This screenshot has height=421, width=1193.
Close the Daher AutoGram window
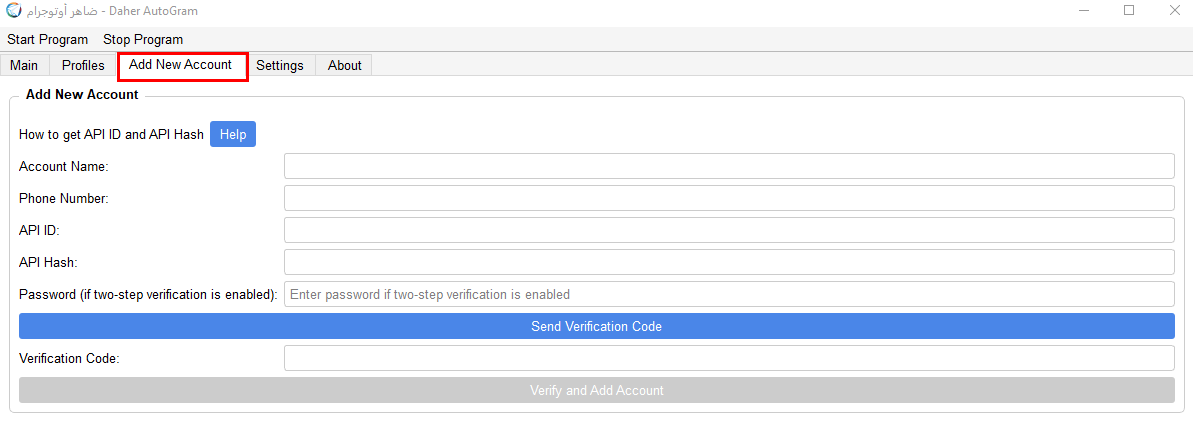click(x=1174, y=11)
